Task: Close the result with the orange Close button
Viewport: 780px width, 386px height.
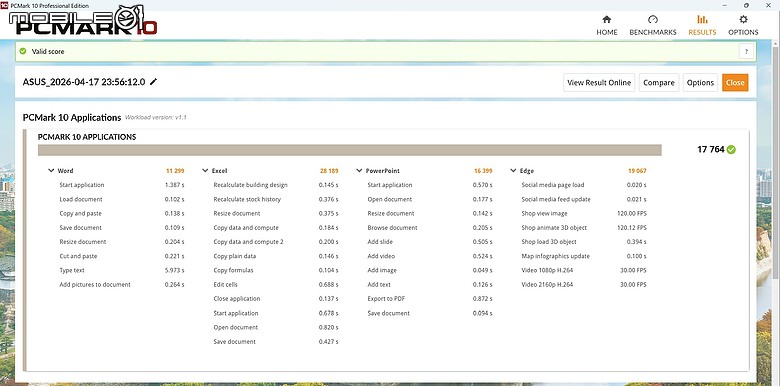Action: 735,83
